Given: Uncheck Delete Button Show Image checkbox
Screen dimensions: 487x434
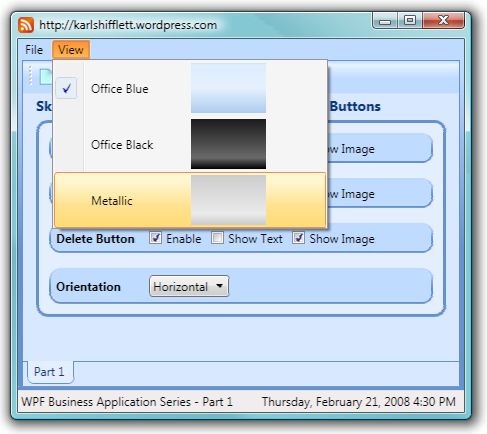Looking at the screenshot, I should pos(298,238).
